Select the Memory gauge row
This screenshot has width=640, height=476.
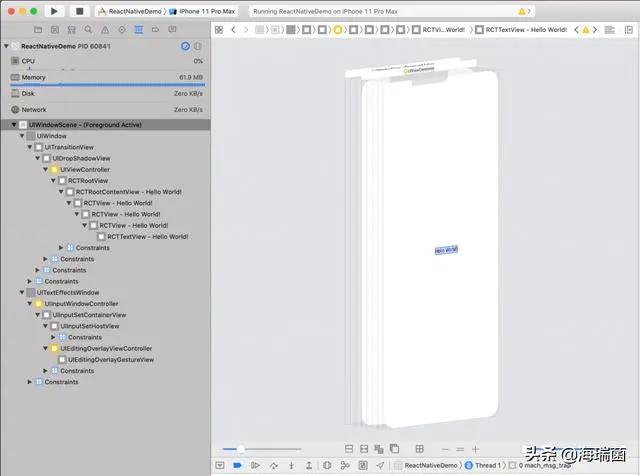click(107, 78)
